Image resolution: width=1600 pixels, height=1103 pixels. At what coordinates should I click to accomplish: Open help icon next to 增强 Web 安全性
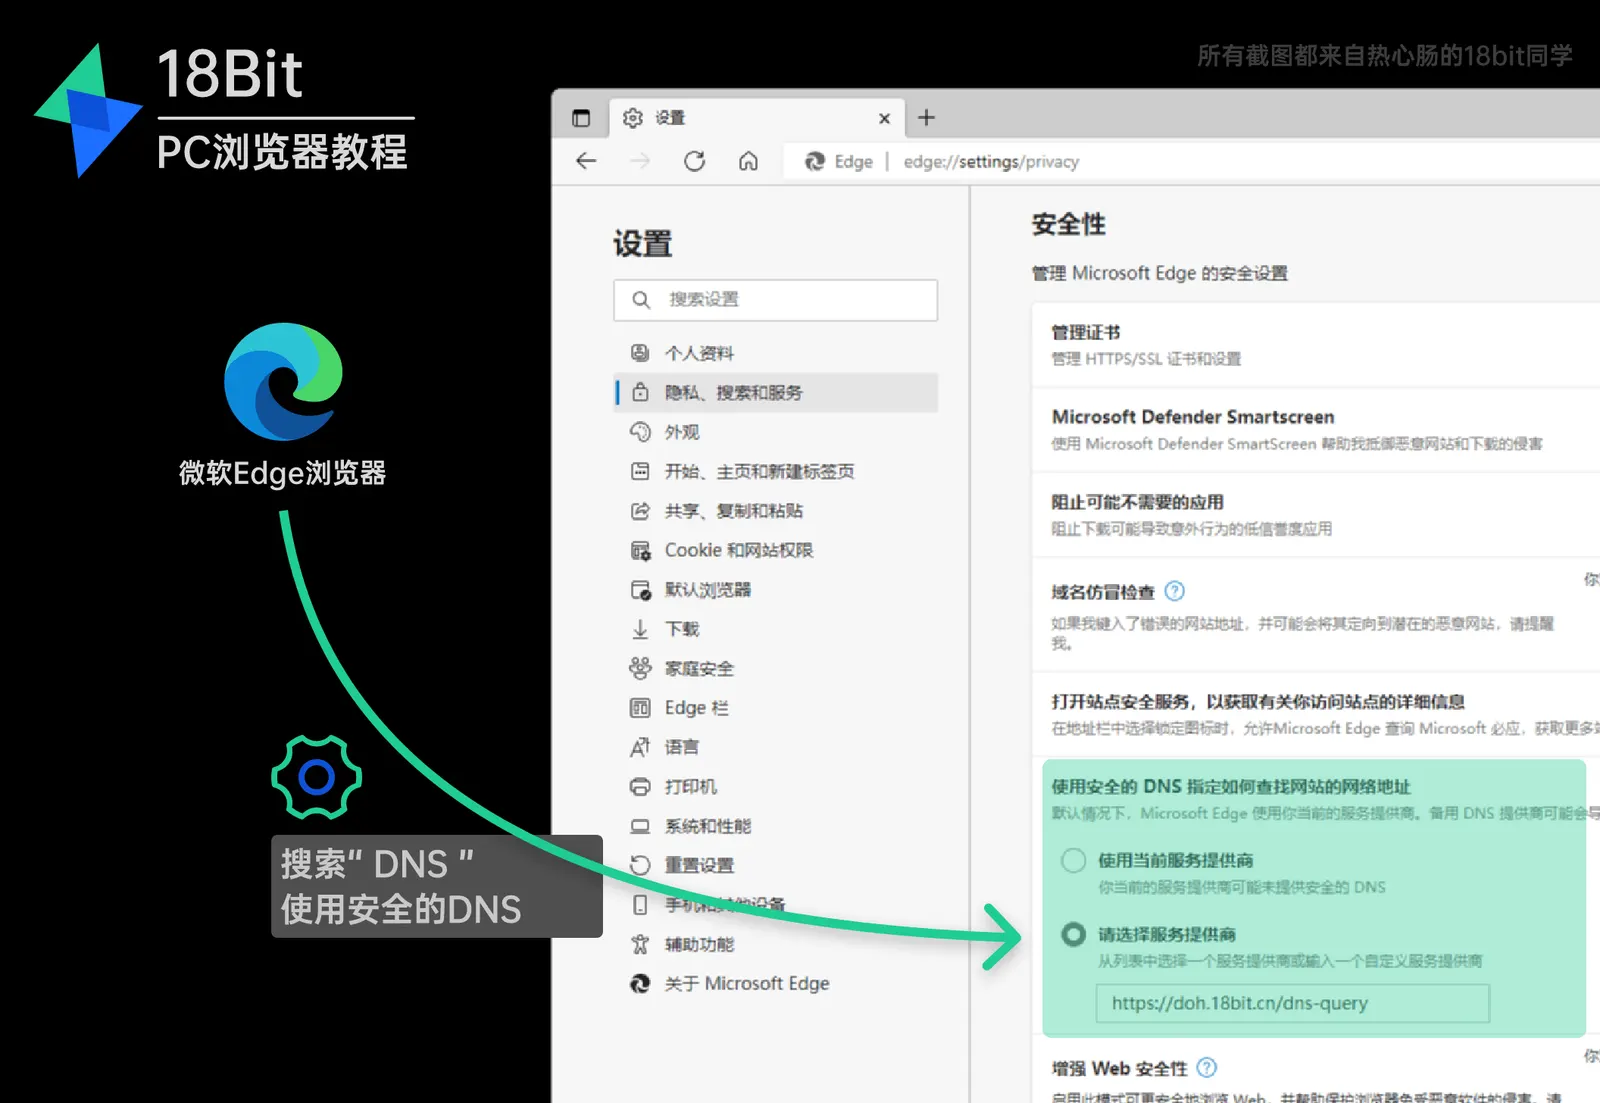(x=1207, y=1068)
